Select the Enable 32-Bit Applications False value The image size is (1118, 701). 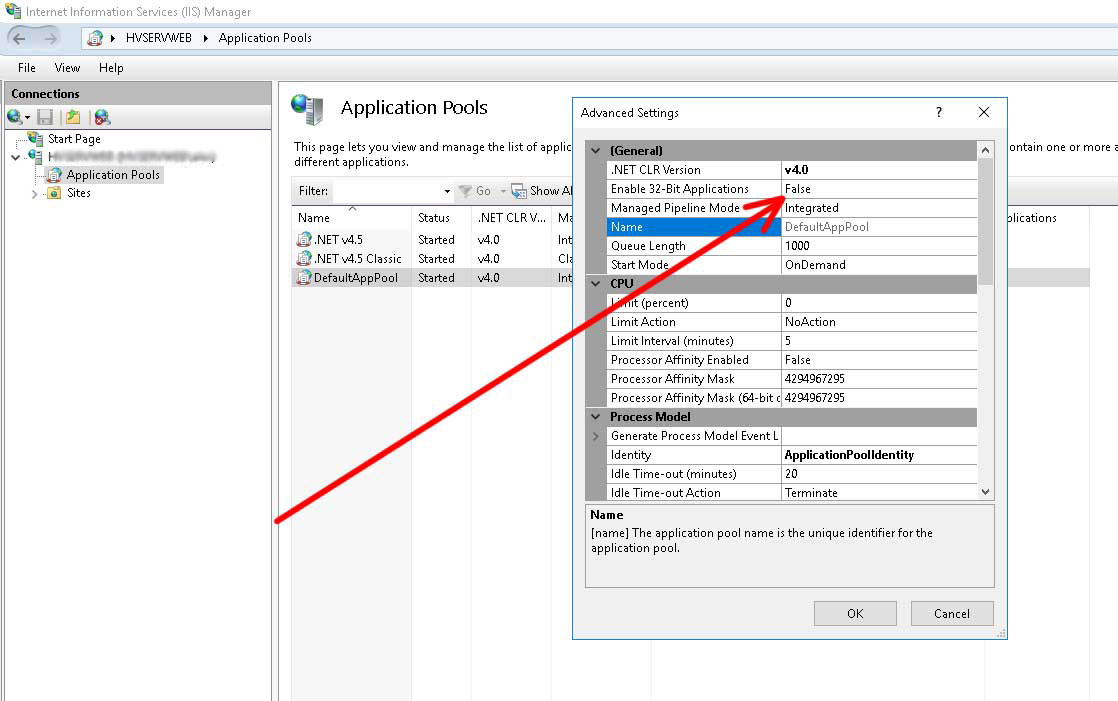click(879, 189)
